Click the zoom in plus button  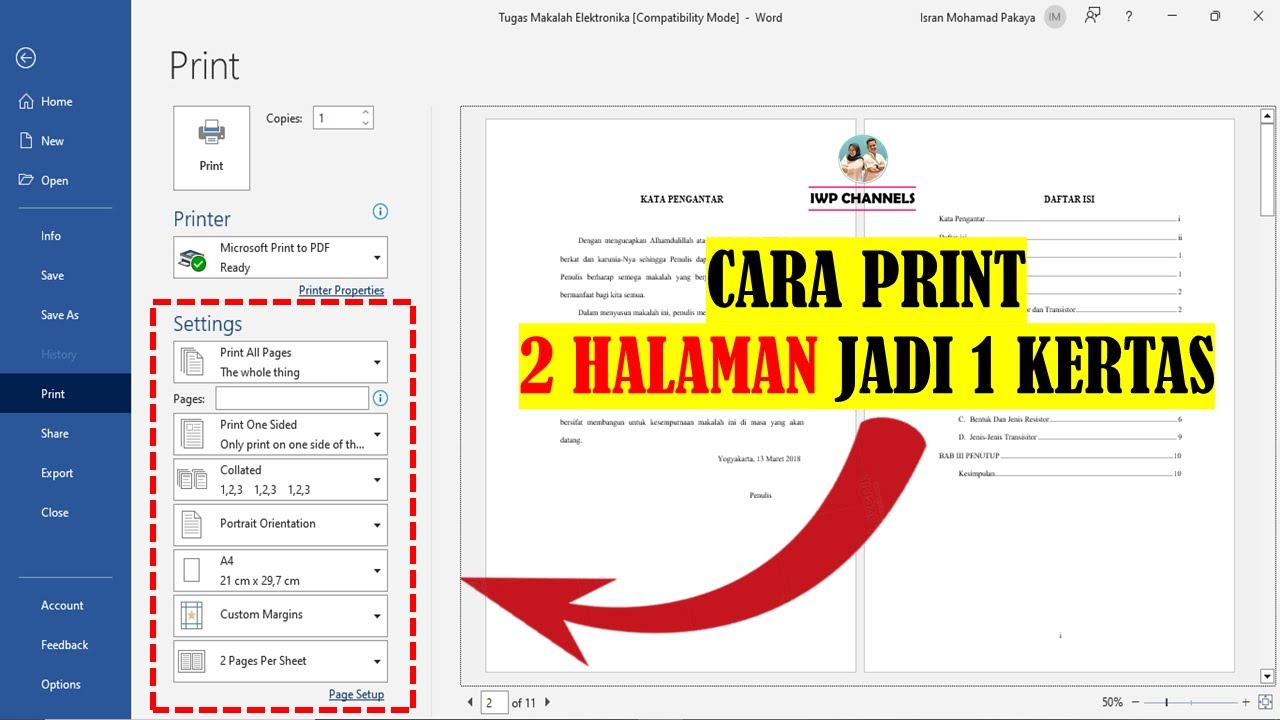tap(1246, 703)
